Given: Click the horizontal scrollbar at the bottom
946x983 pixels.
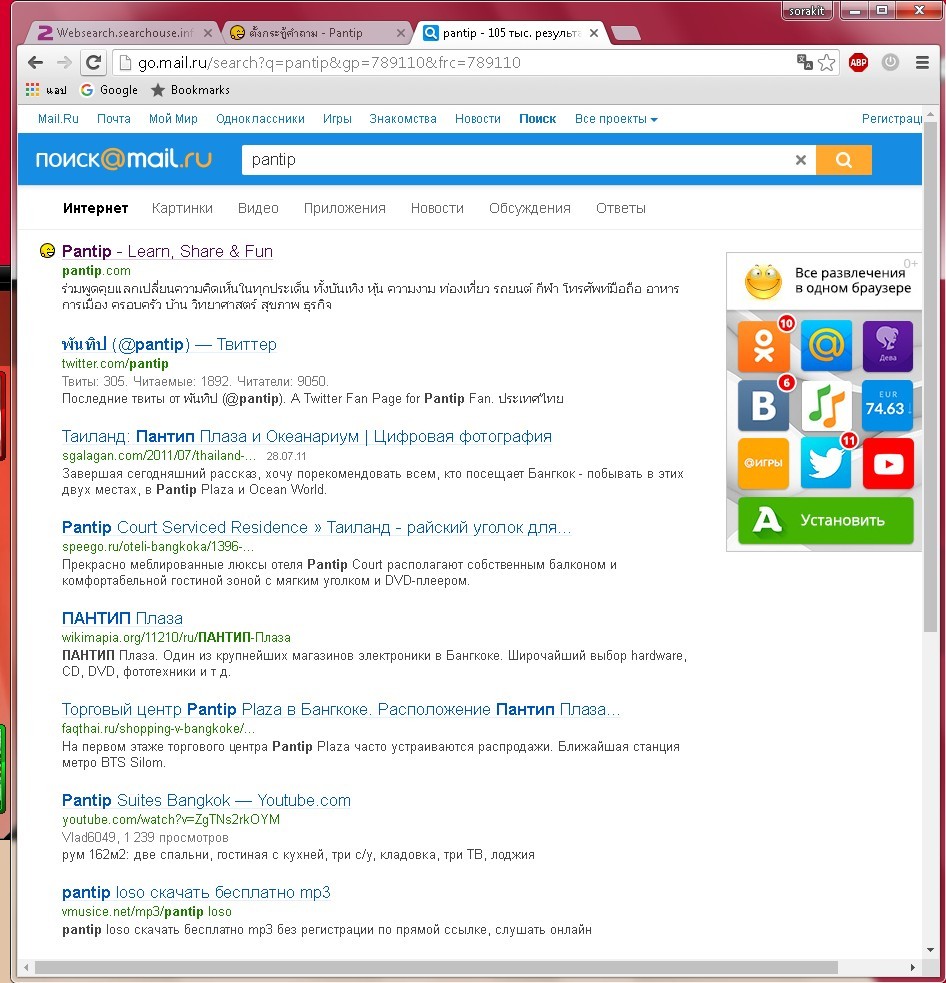Looking at the screenshot, I should coord(436,967).
